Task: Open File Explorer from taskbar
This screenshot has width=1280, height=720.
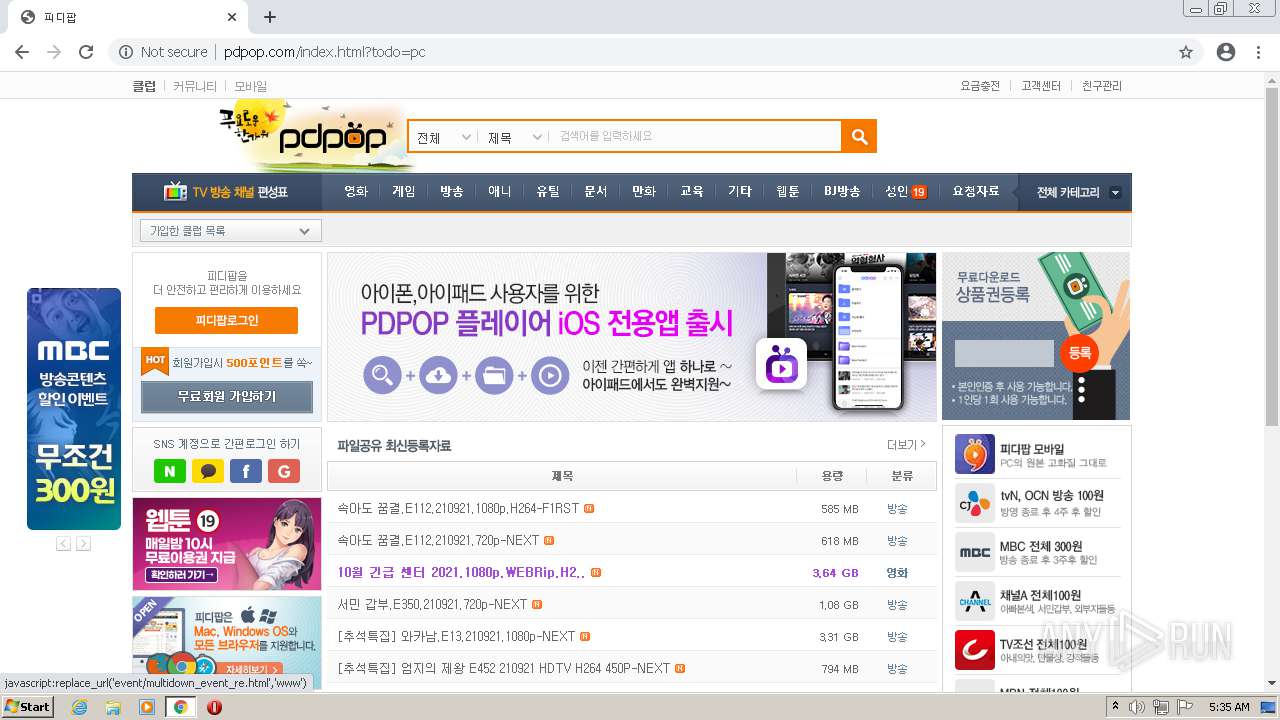Action: (113, 707)
